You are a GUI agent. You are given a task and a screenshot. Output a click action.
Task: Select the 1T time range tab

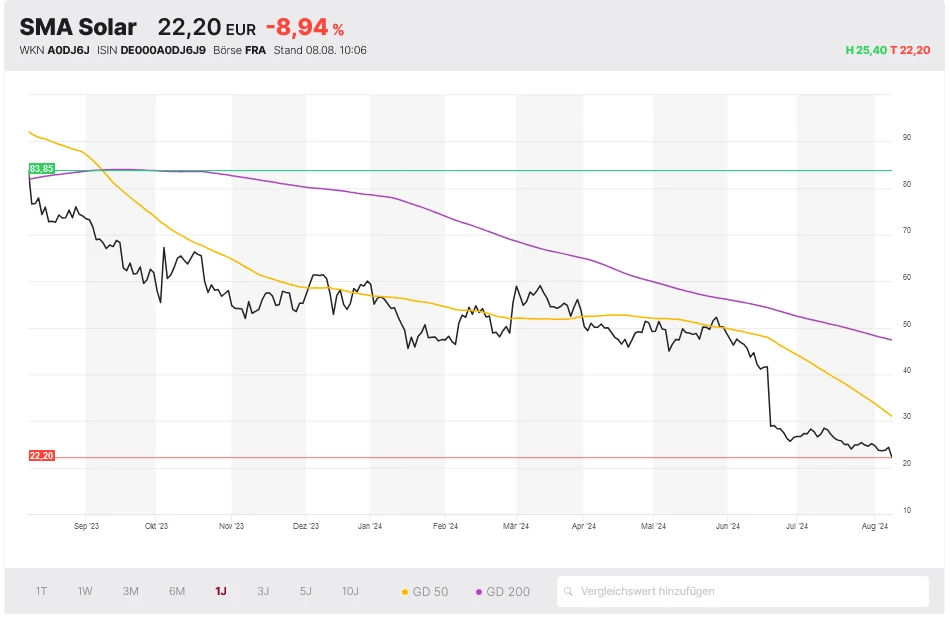(x=41, y=591)
